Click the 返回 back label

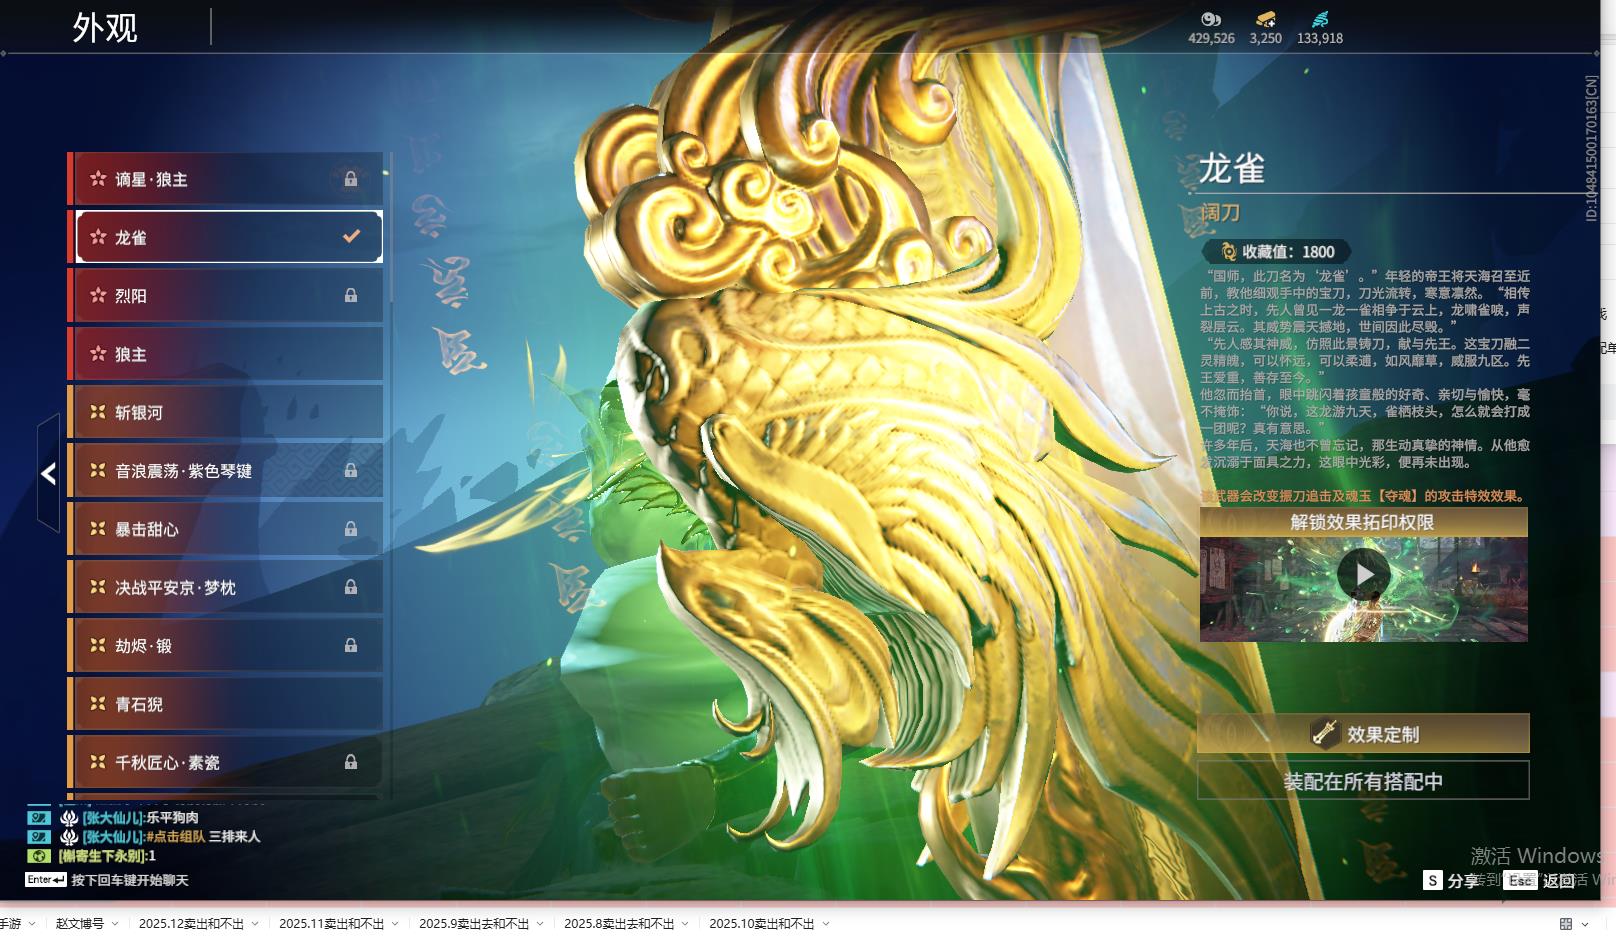[1559, 881]
